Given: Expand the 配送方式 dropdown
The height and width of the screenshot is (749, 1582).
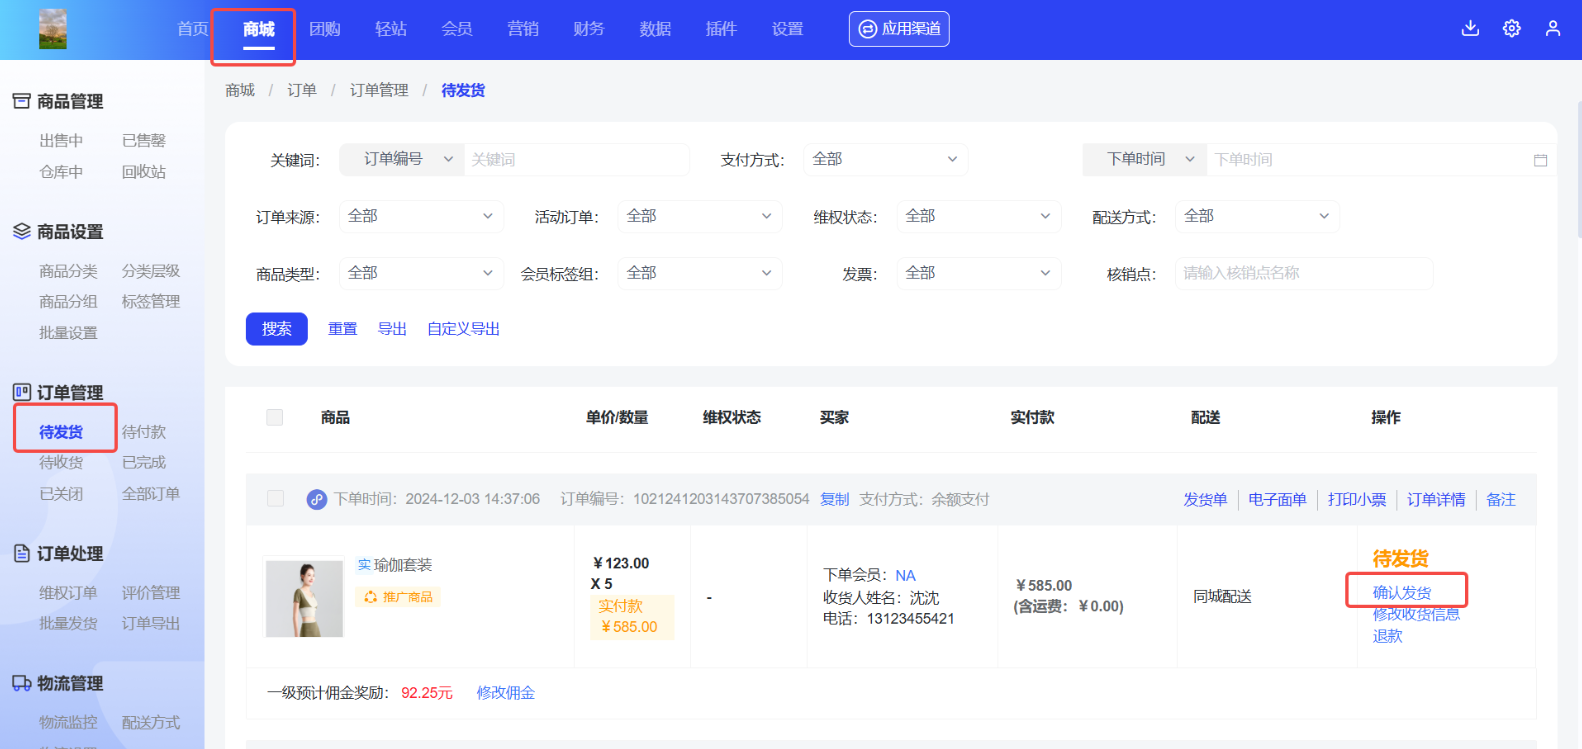Looking at the screenshot, I should coord(1256,216).
